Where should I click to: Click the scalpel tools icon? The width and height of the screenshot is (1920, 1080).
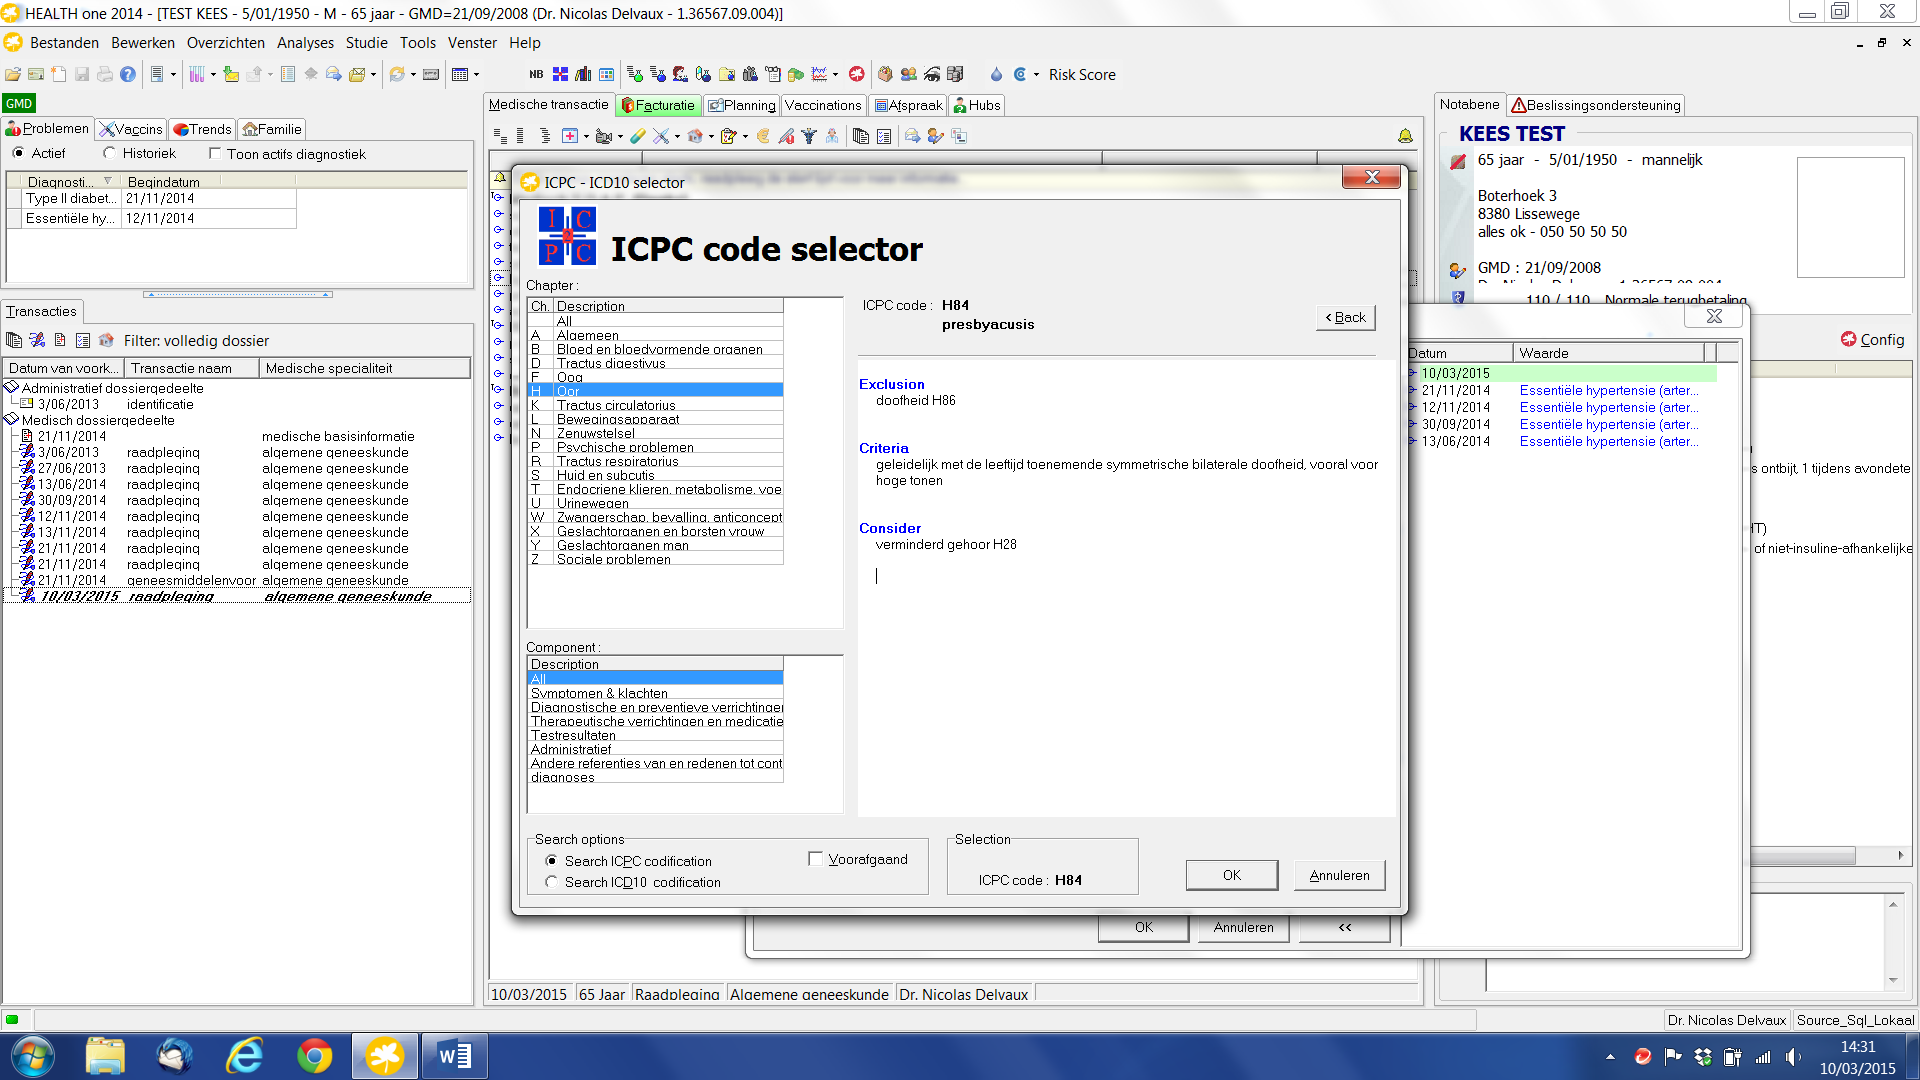pos(660,136)
